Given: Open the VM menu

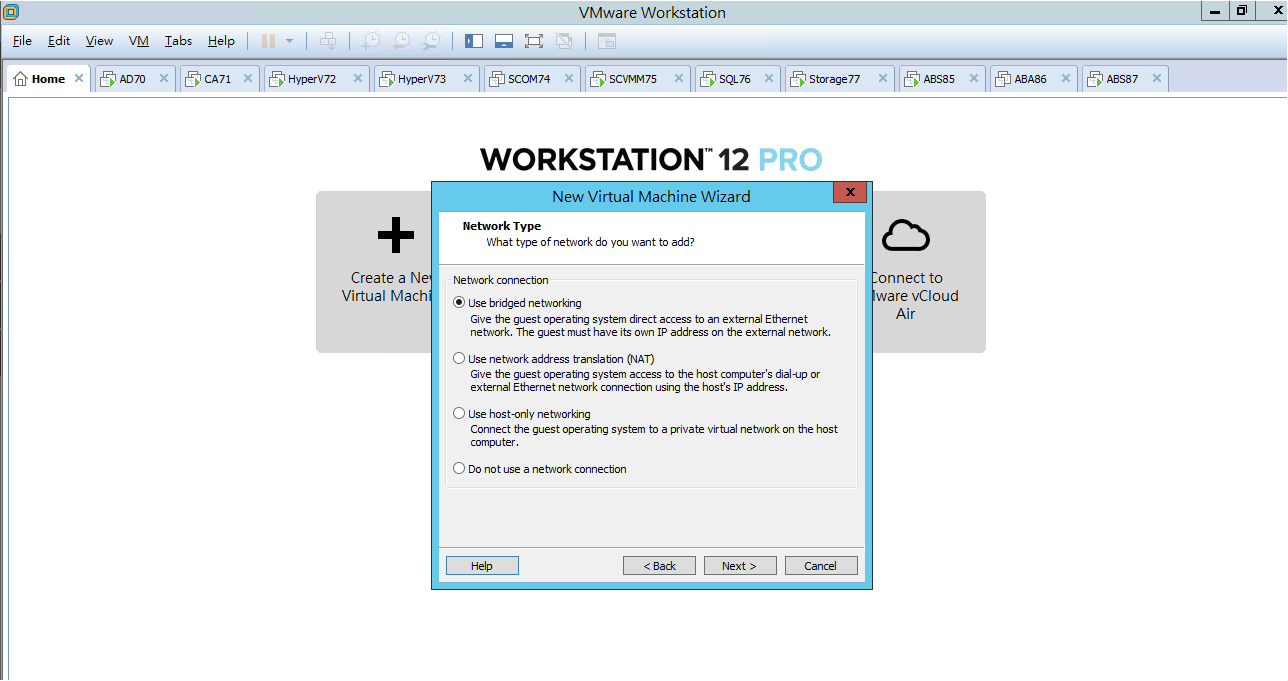Looking at the screenshot, I should tap(139, 41).
